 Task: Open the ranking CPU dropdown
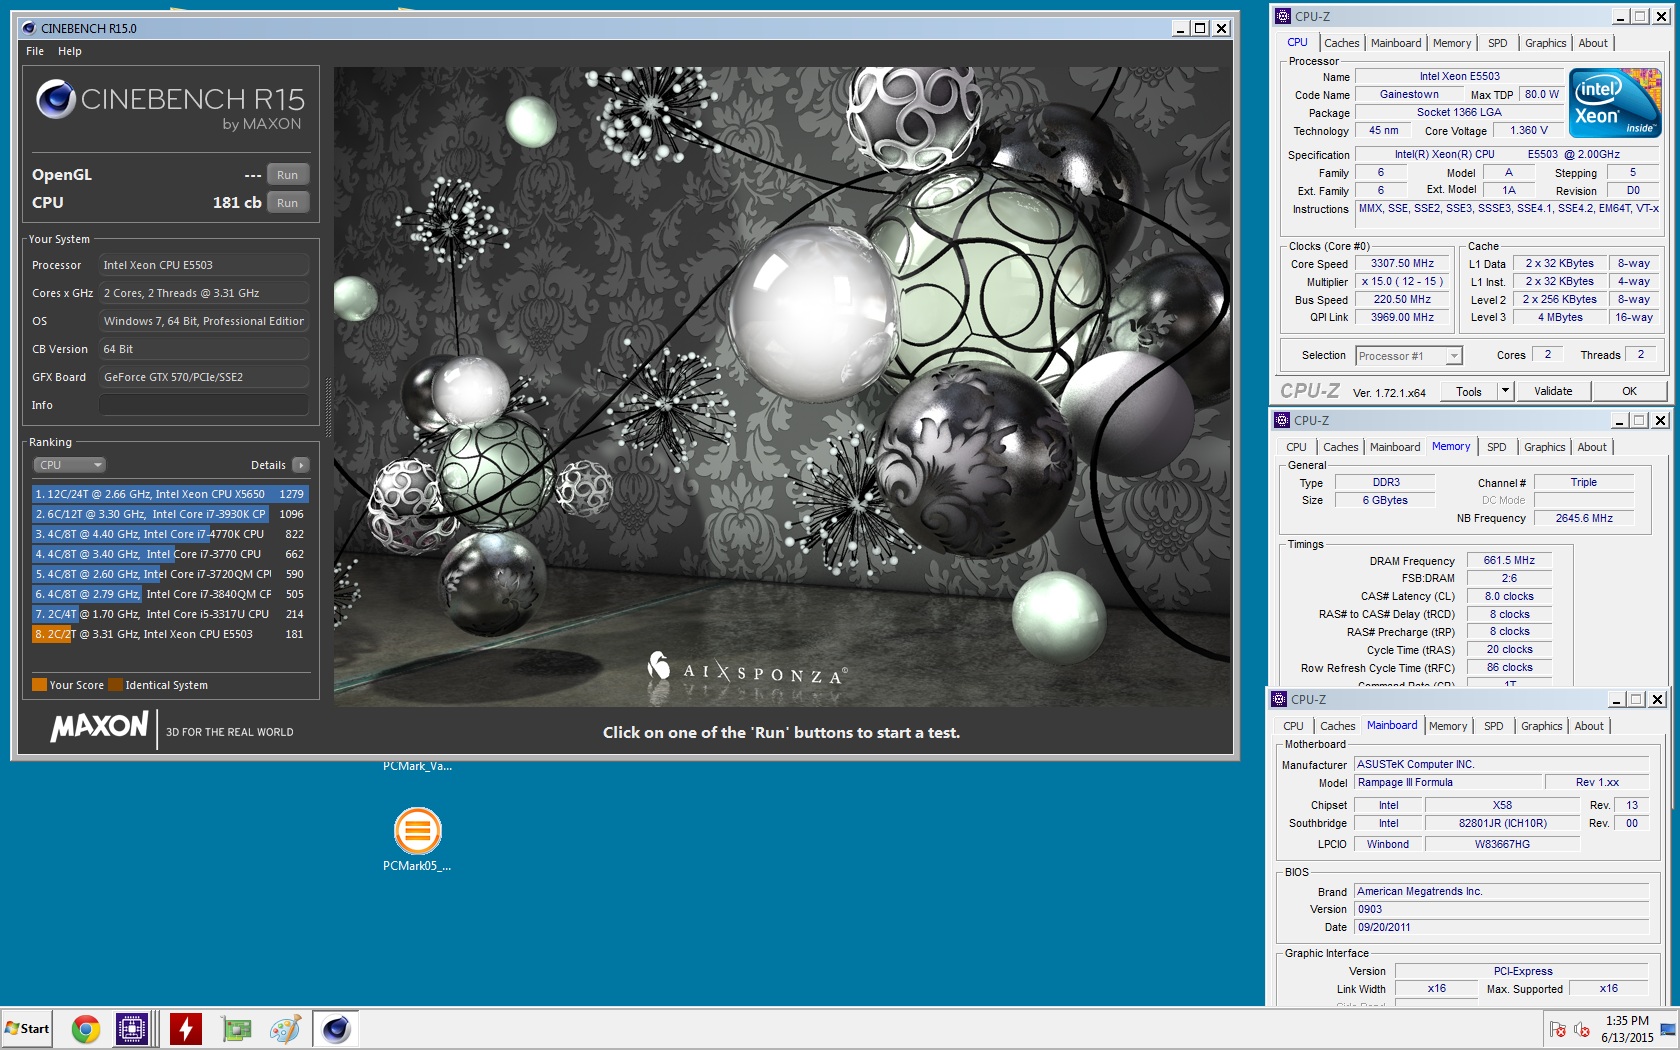pos(70,465)
